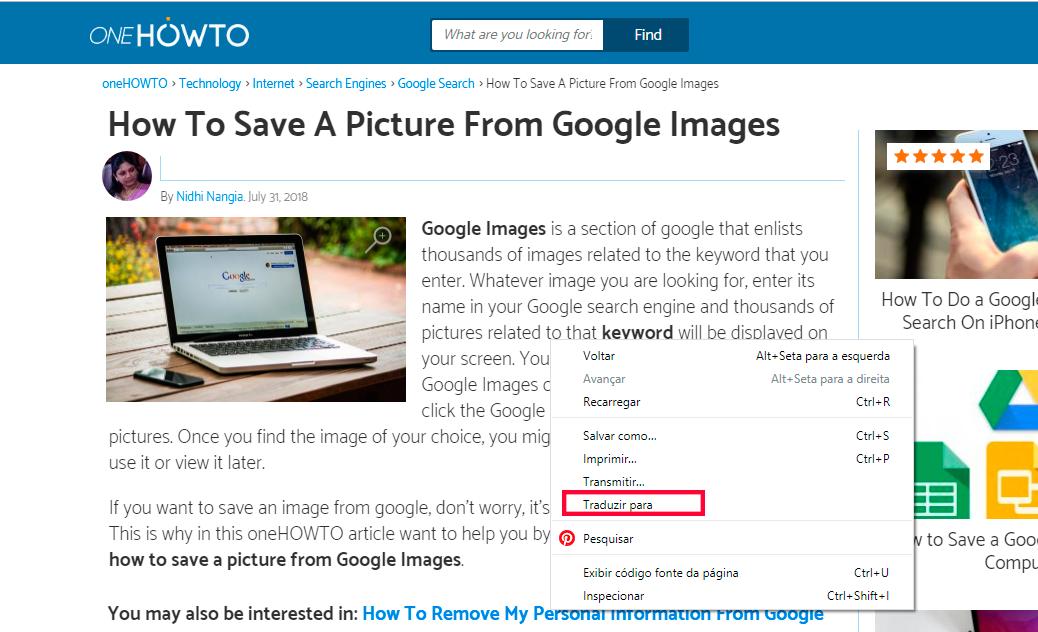
Task: Open the laptop article thumbnail image
Action: (x=256, y=310)
